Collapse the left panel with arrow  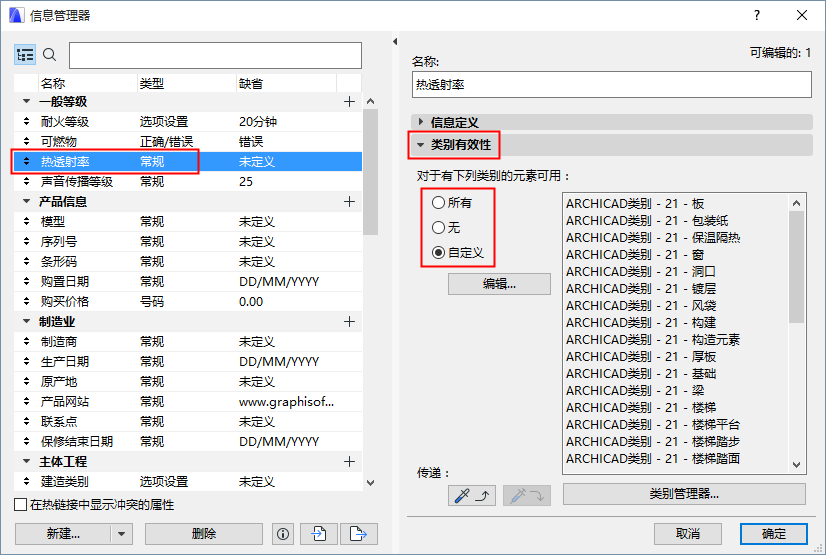click(x=395, y=42)
